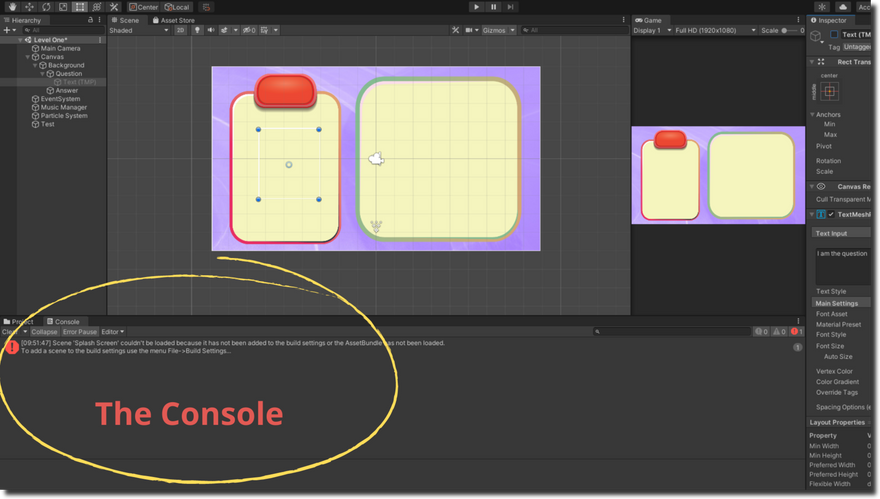Select the Hand tool in toolbar
The height and width of the screenshot is (499, 880).
pos(11,7)
